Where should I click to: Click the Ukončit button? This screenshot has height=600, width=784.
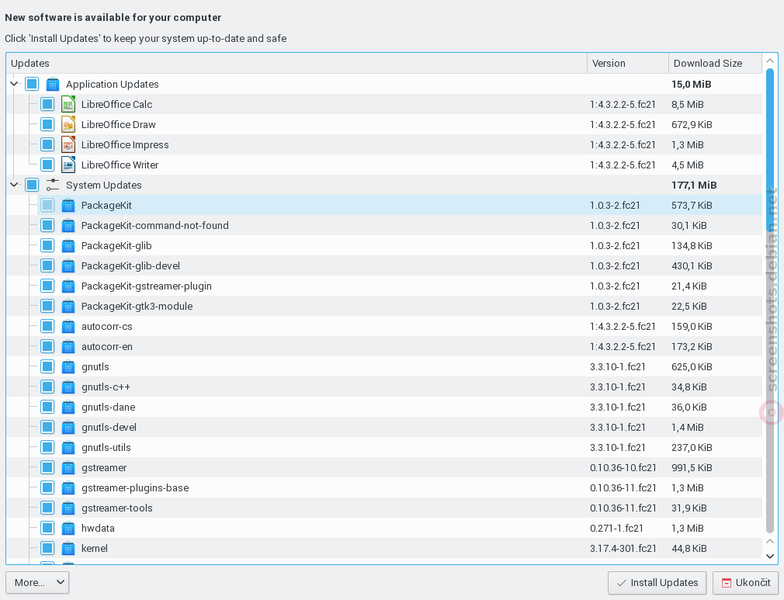click(x=746, y=583)
